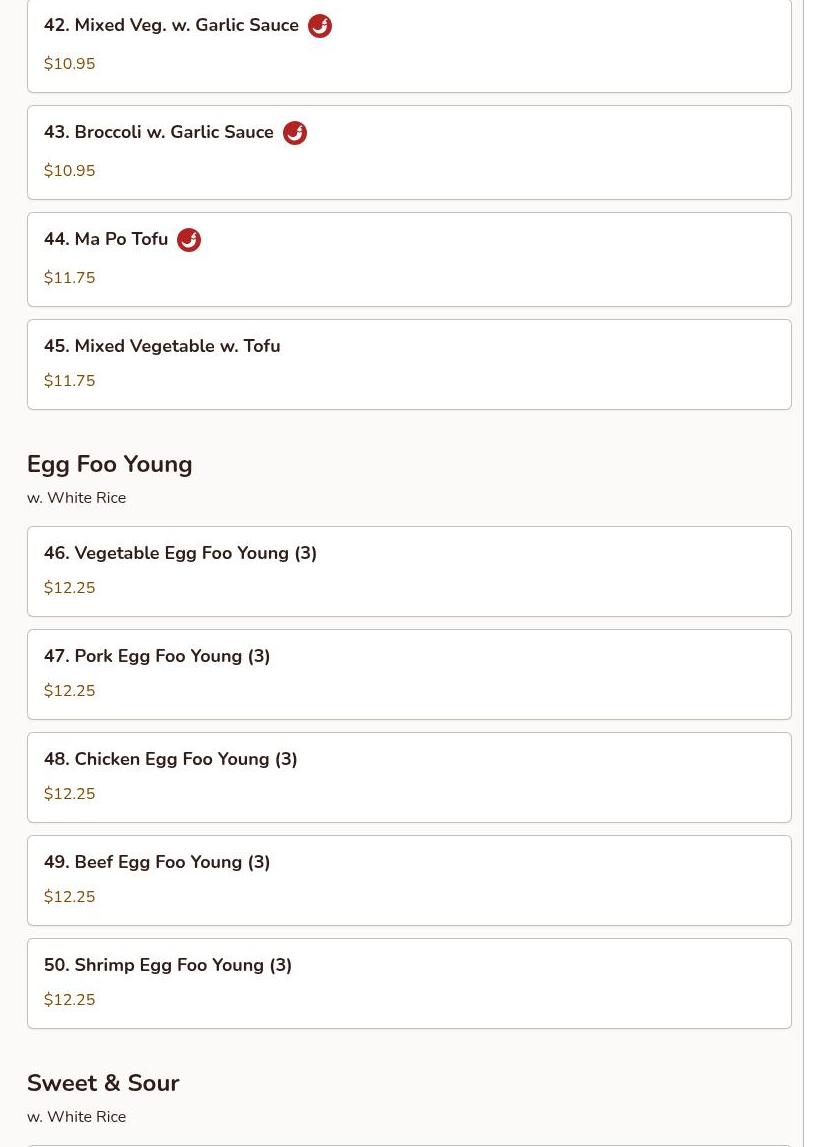Pick 48. Chicken Egg Foo Young

(x=171, y=759)
